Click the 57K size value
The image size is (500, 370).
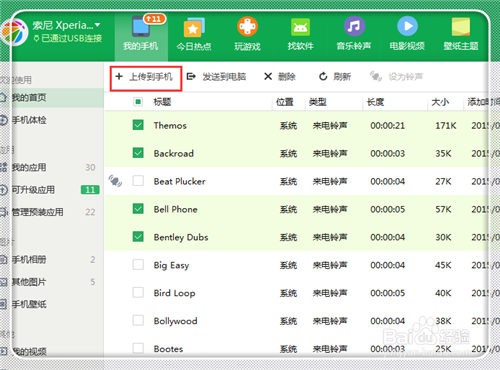pyautogui.click(x=443, y=209)
